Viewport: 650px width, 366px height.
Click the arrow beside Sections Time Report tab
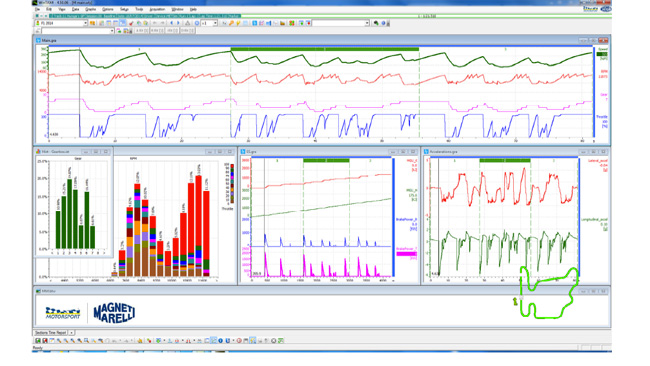71,332
